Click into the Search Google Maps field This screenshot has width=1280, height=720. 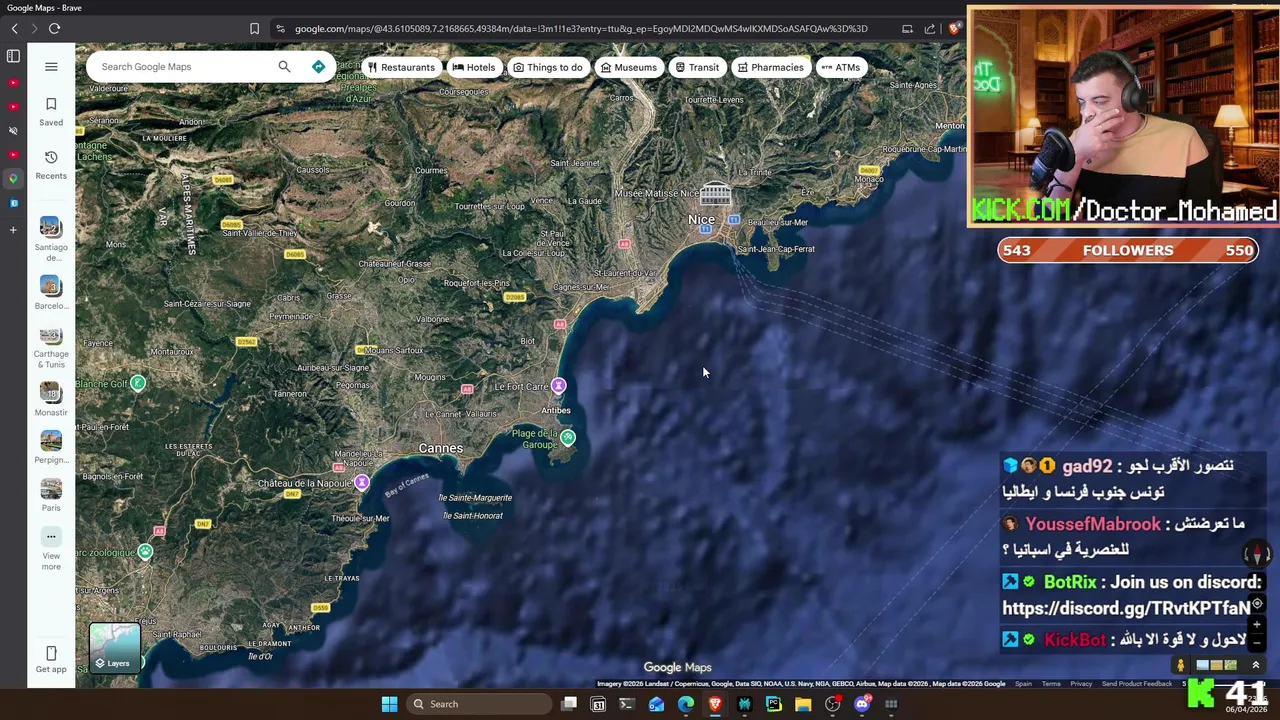tap(185, 67)
